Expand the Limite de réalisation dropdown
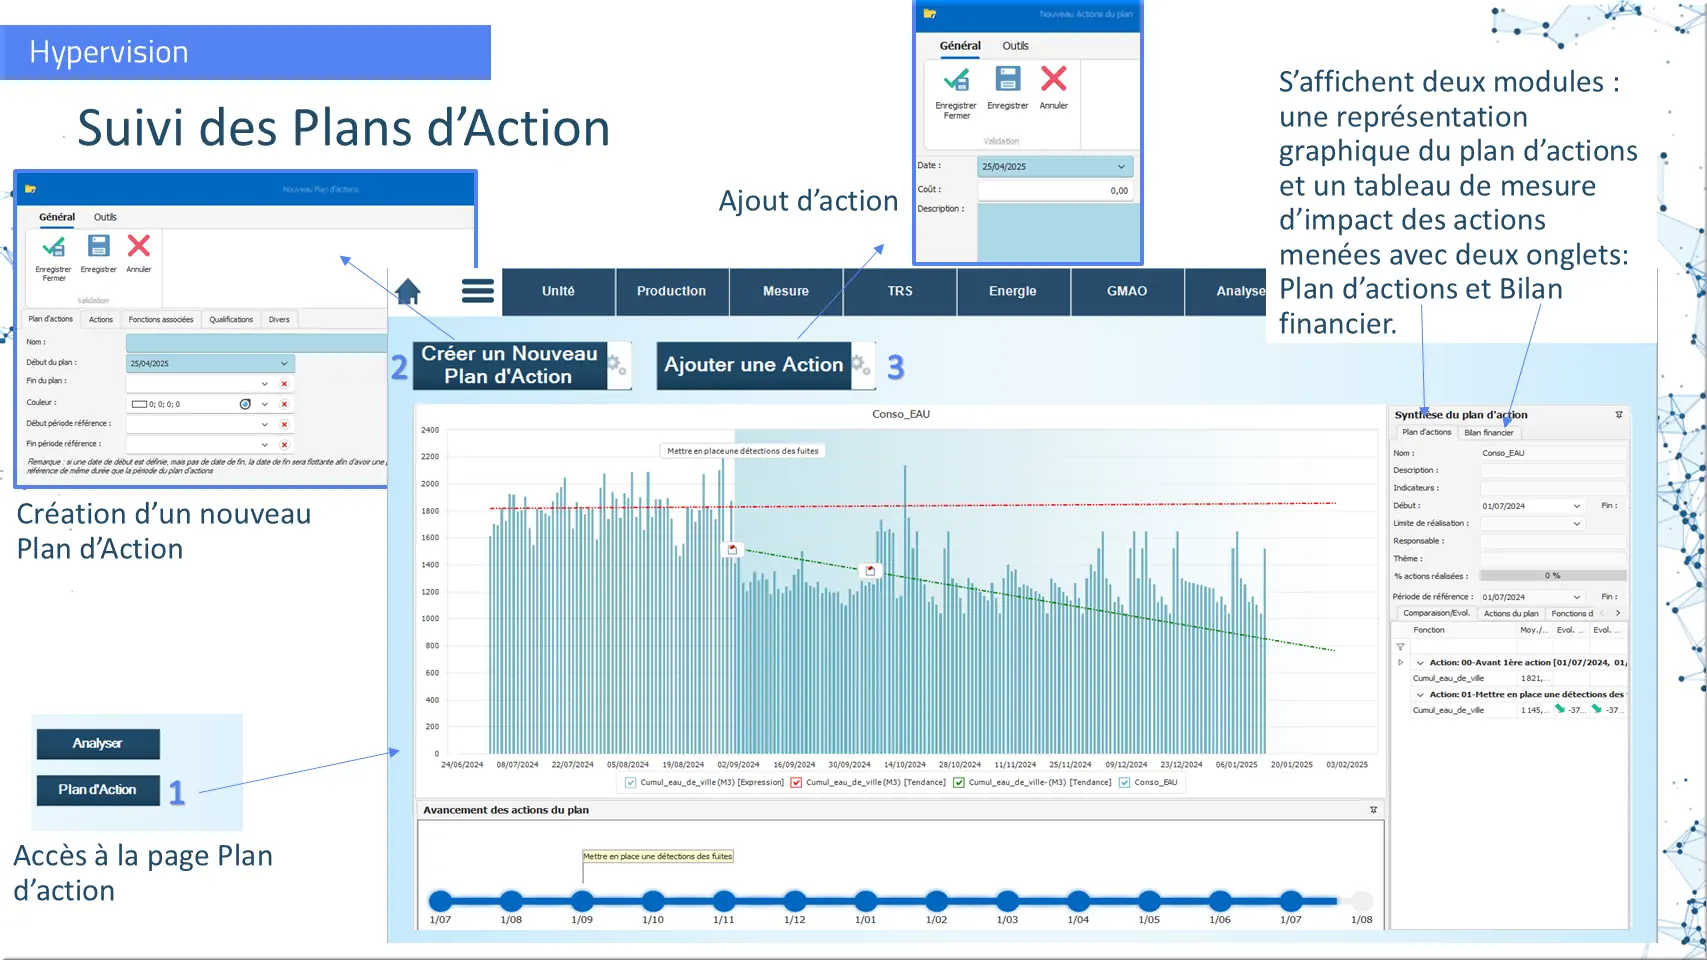 click(1577, 524)
